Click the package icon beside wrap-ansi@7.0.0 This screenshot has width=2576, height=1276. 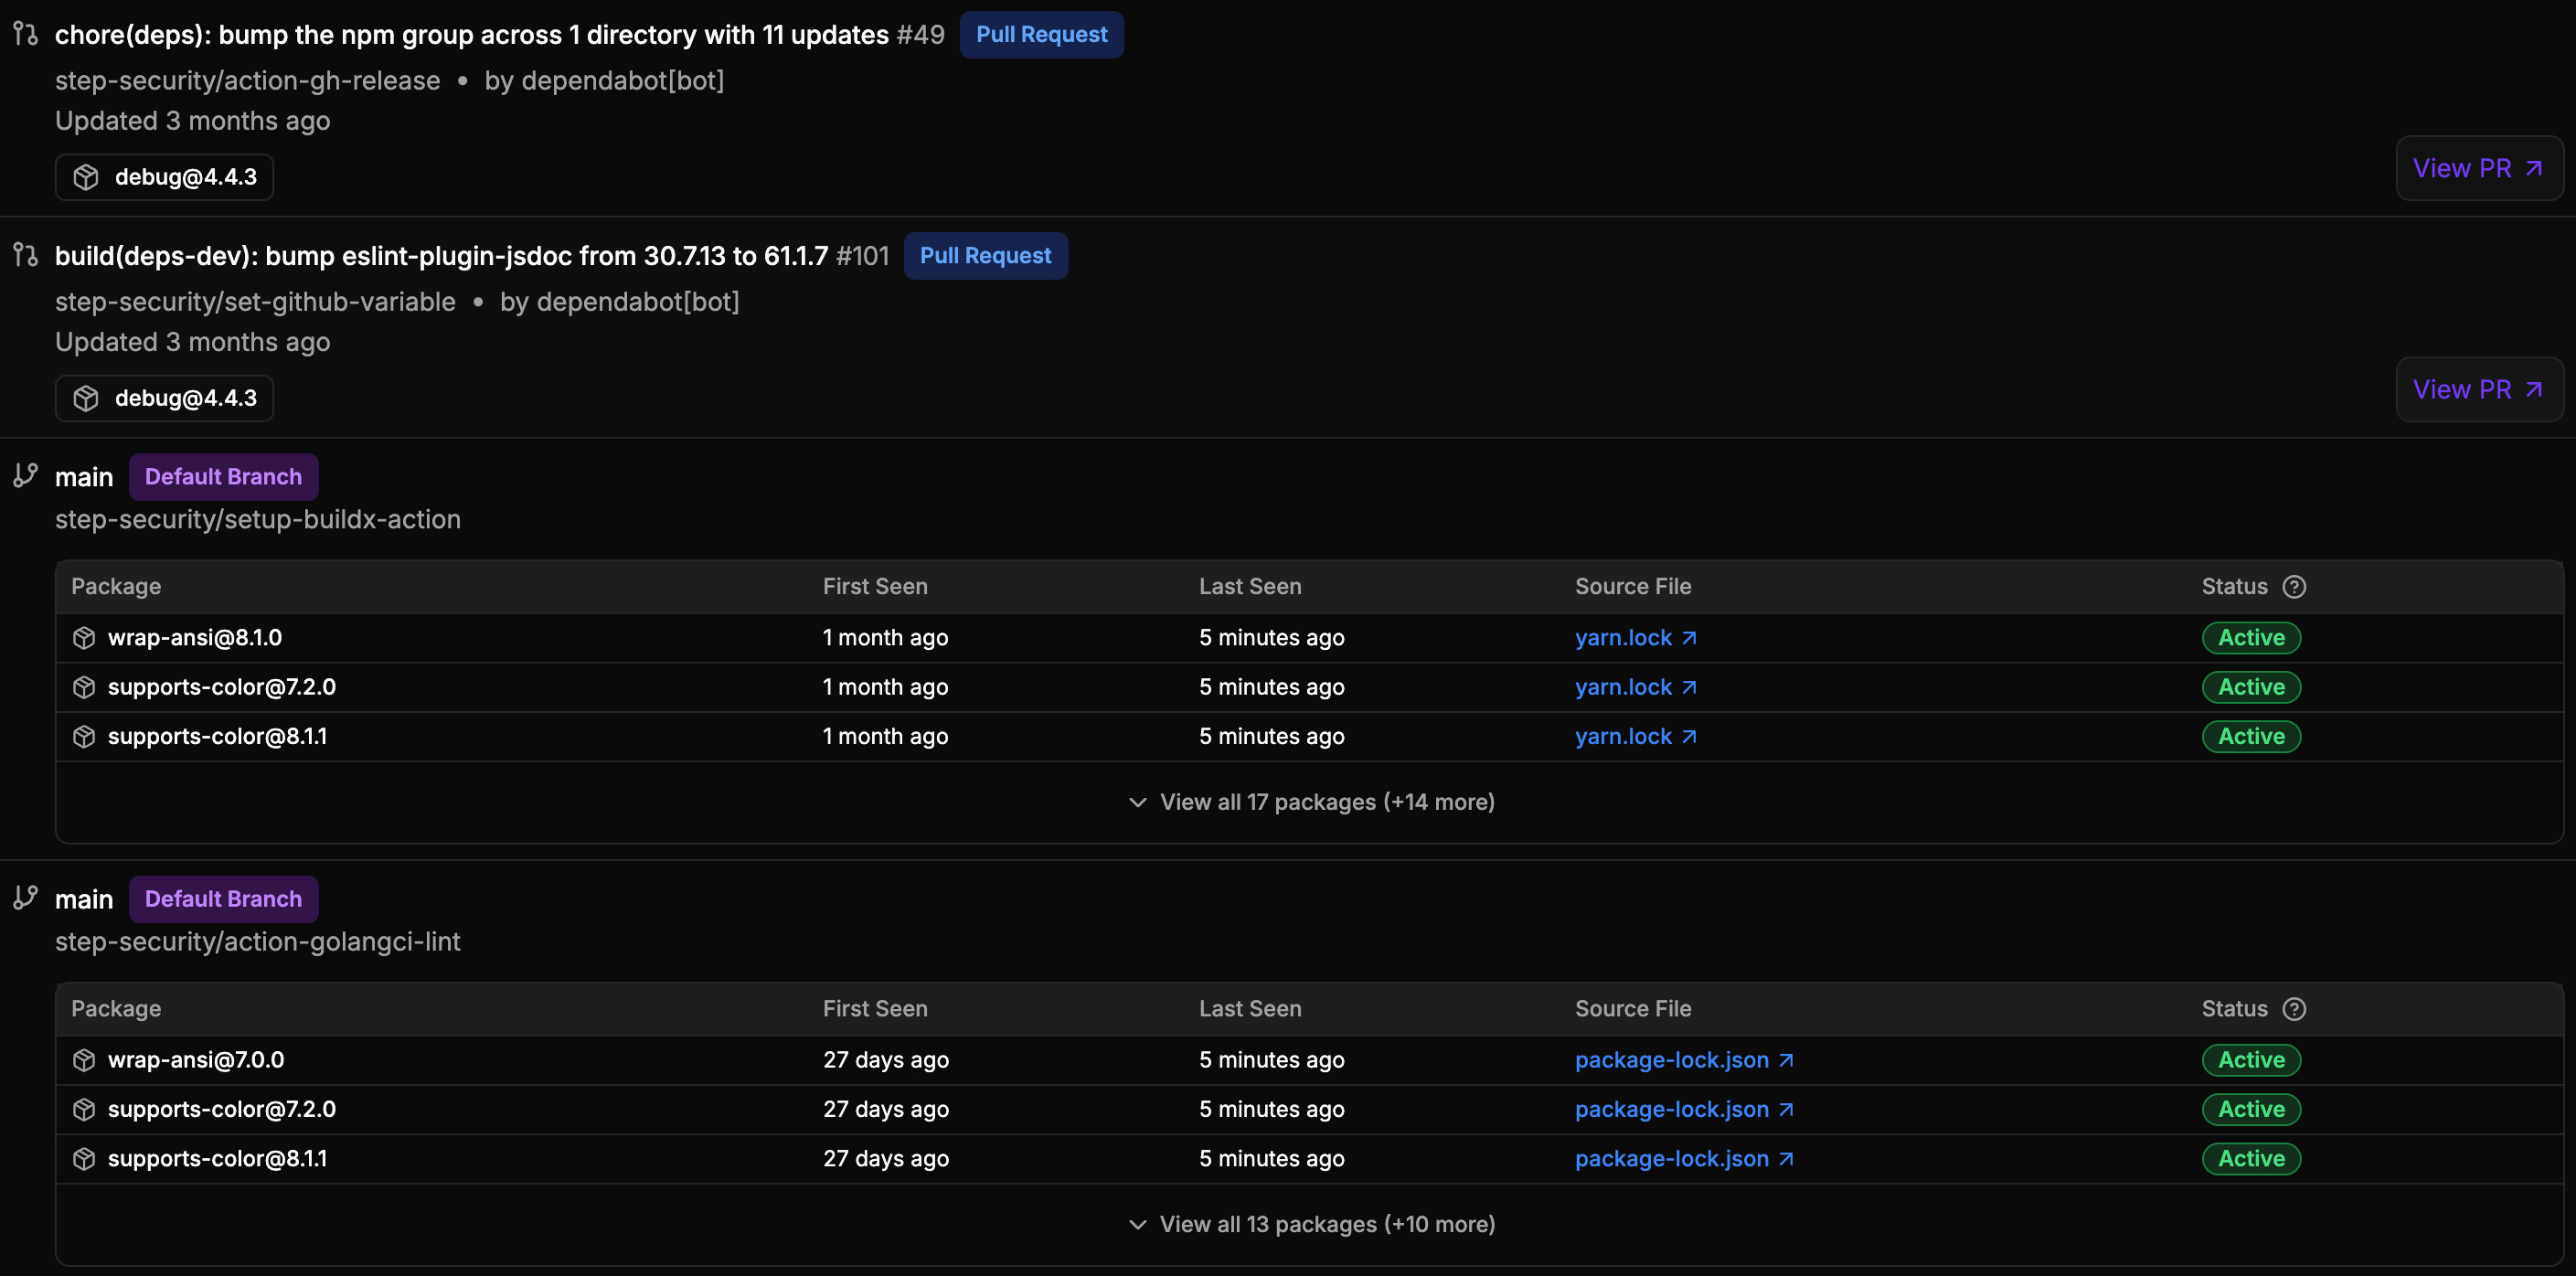(x=84, y=1060)
